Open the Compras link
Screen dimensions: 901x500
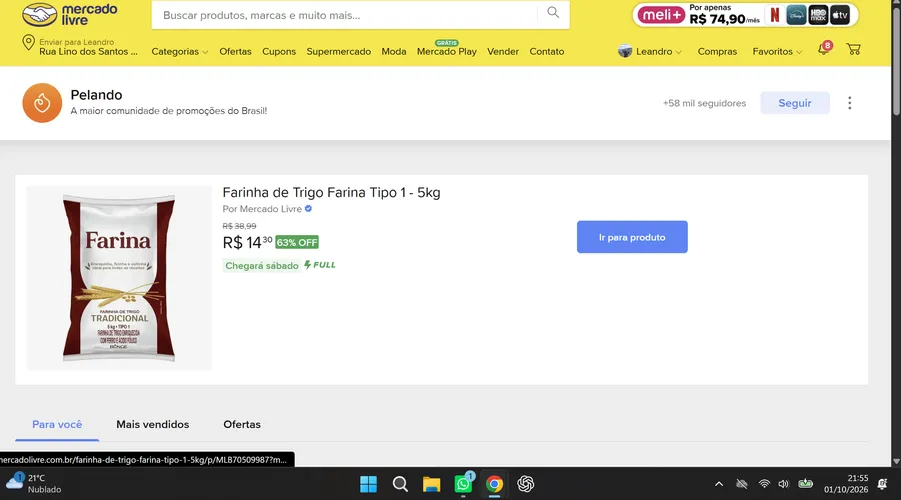pos(717,51)
